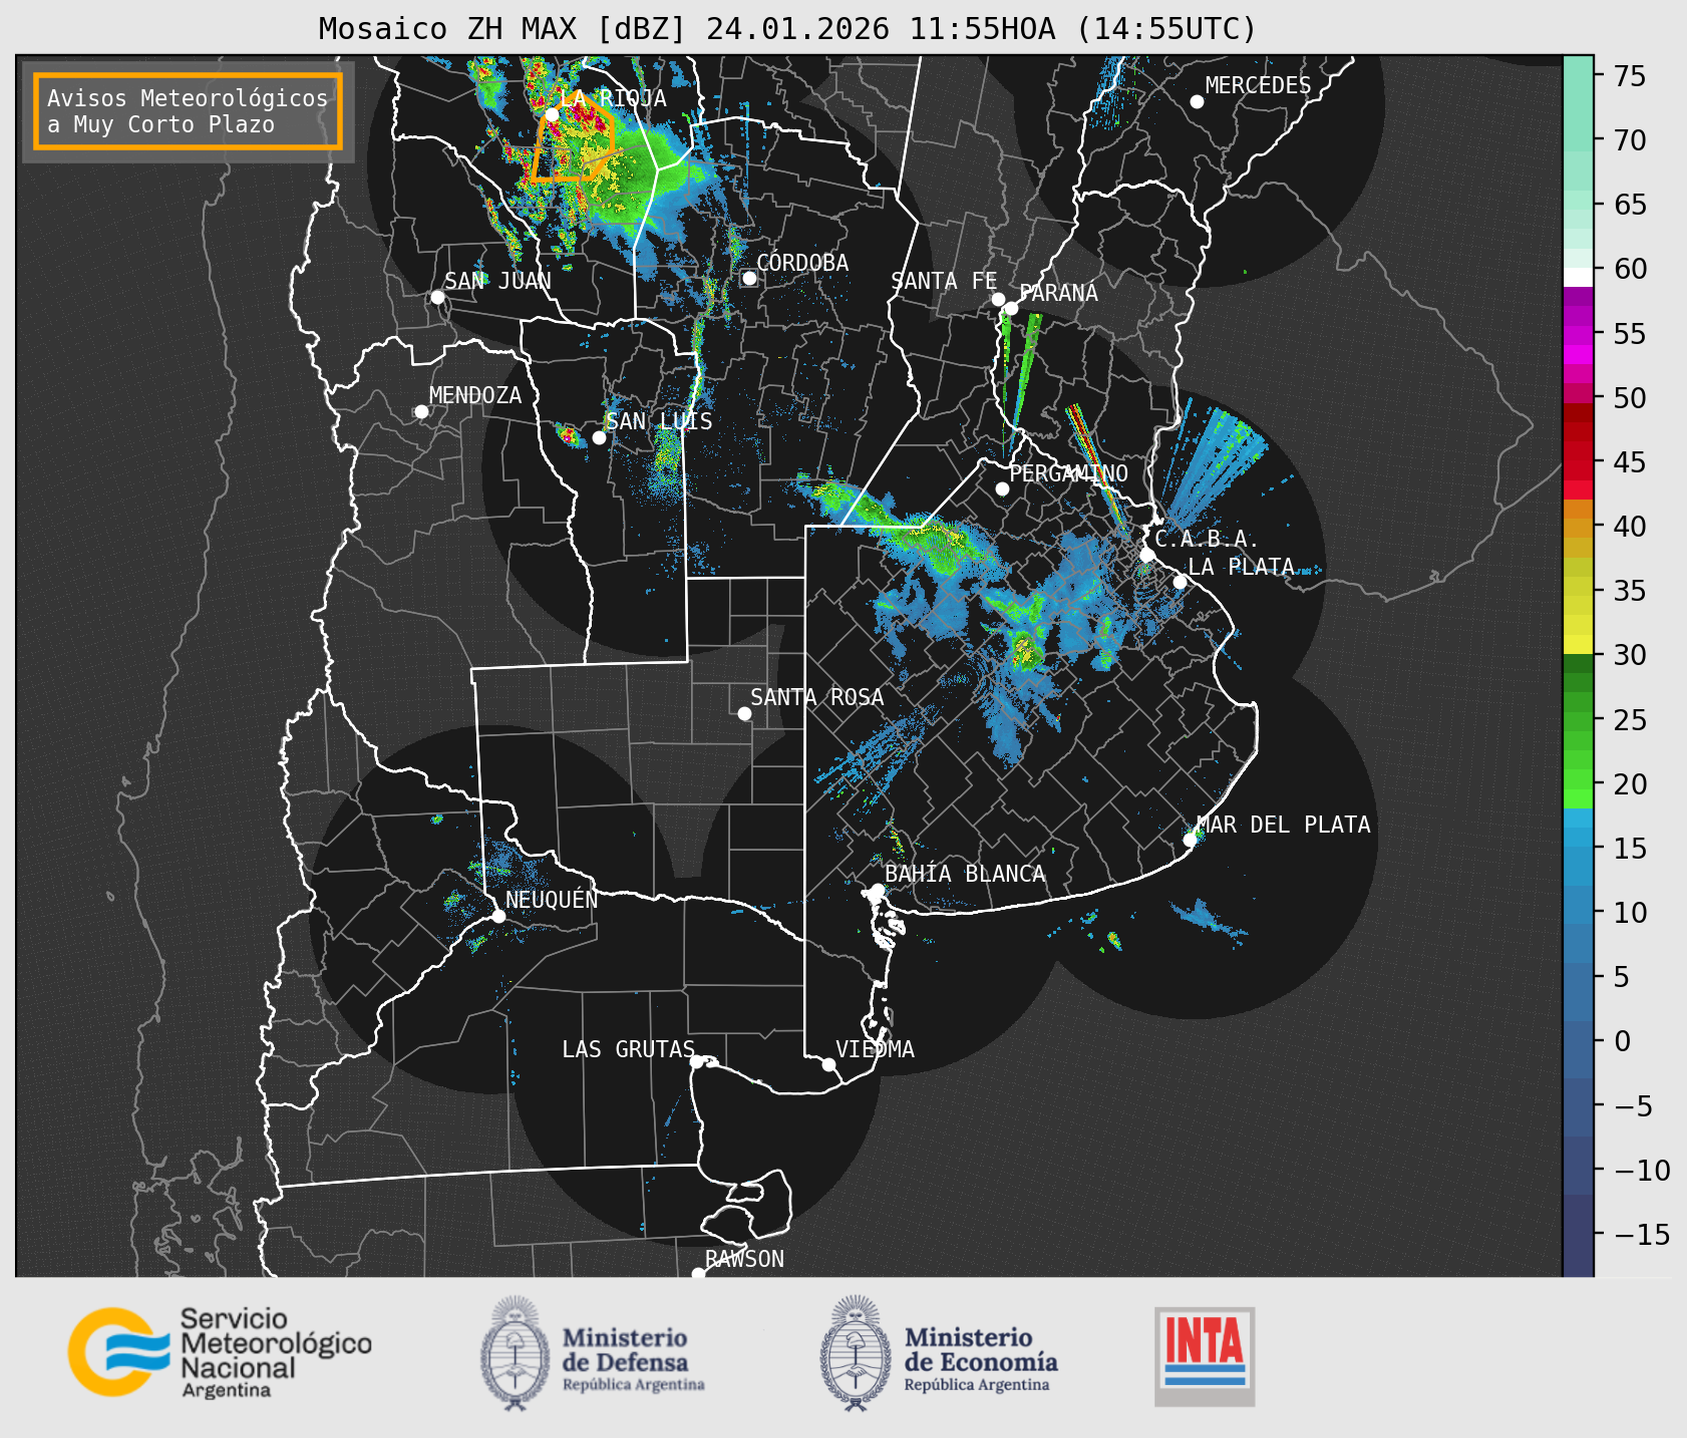1687x1438 pixels.
Task: Click the orange 40 dBZ colorbar segment
Action: [x=1578, y=526]
